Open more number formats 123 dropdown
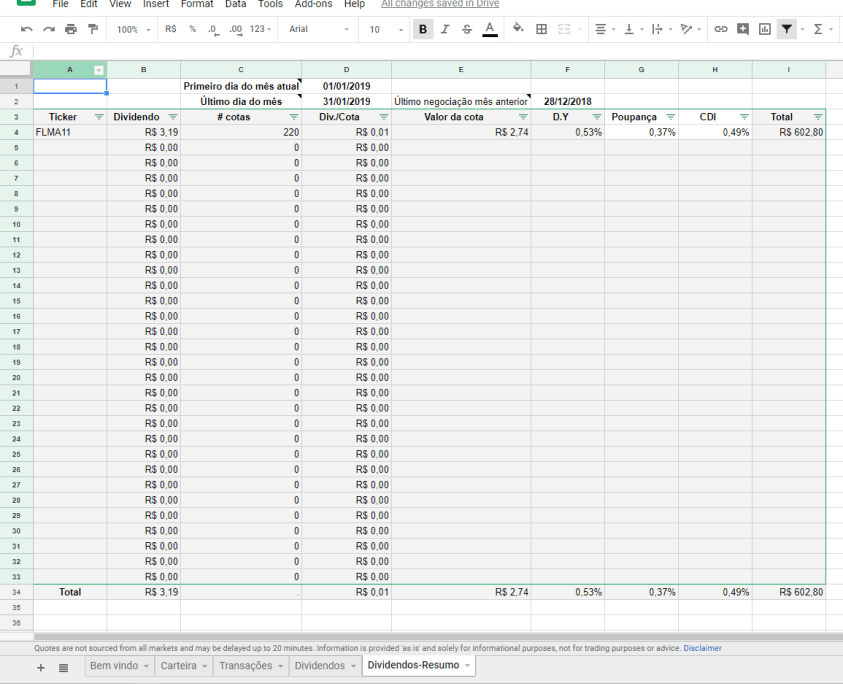The width and height of the screenshot is (843, 684). coord(260,29)
